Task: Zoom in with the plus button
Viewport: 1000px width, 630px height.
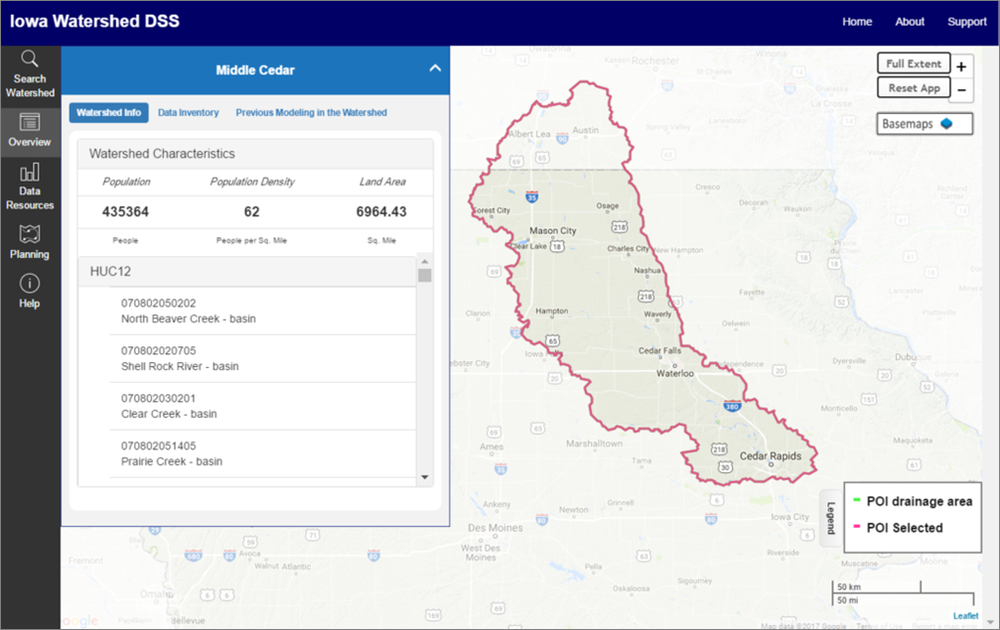Action: 961,67
